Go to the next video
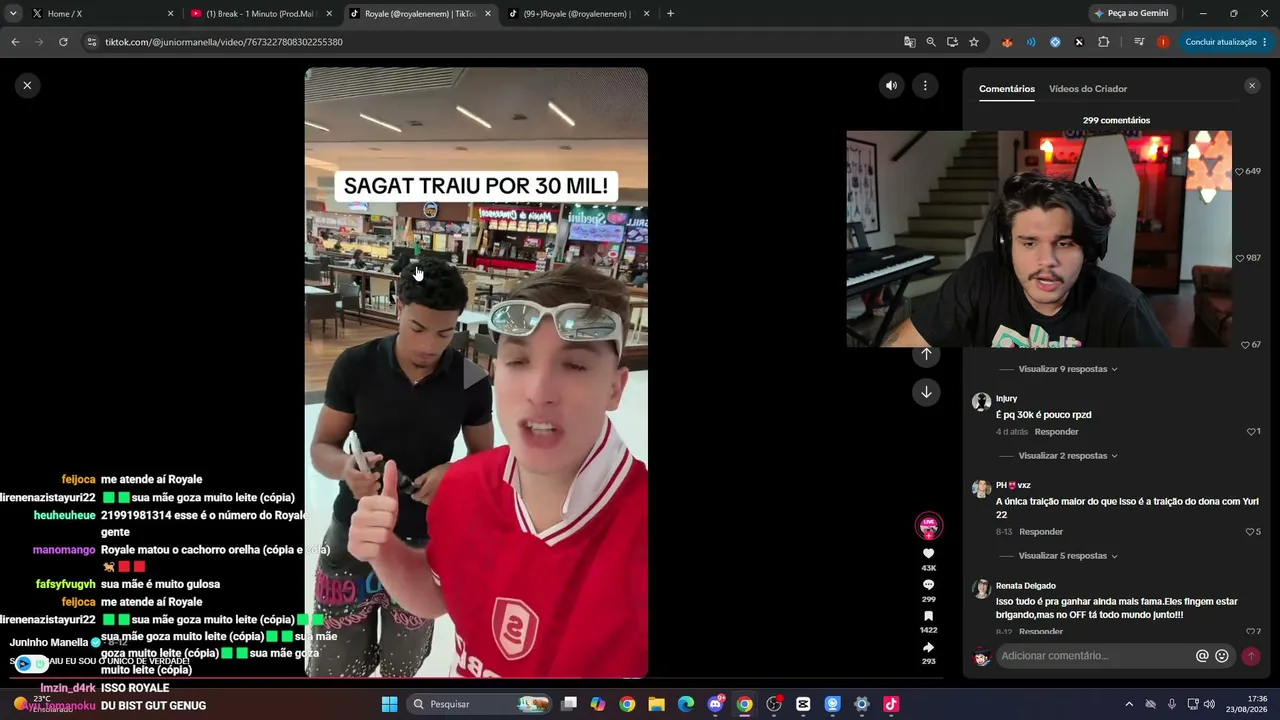Viewport: 1280px width, 720px height. (926, 392)
